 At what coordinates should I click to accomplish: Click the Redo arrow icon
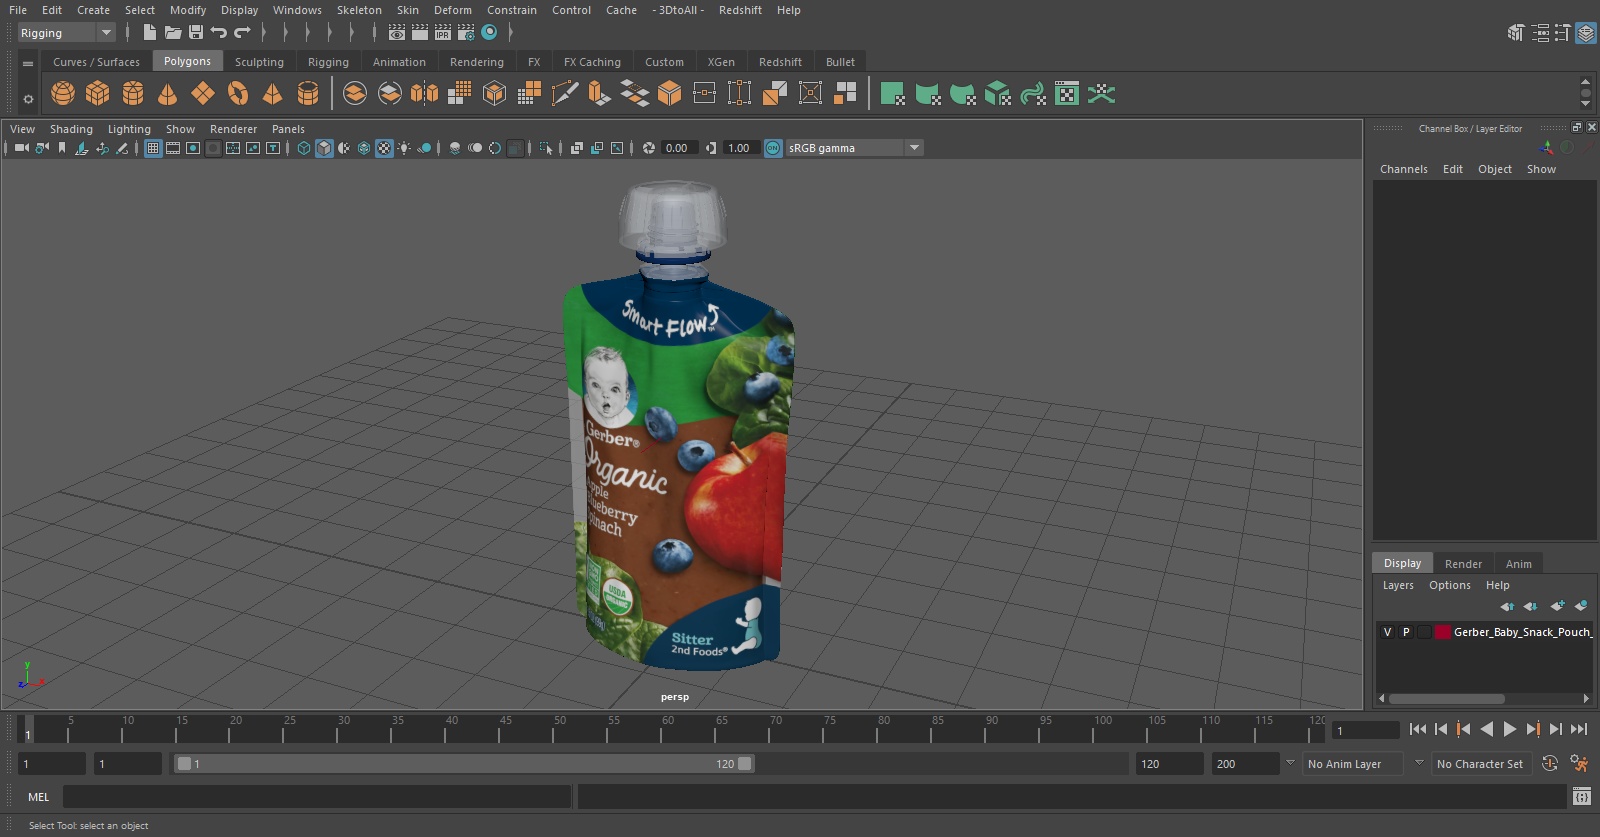click(x=242, y=32)
